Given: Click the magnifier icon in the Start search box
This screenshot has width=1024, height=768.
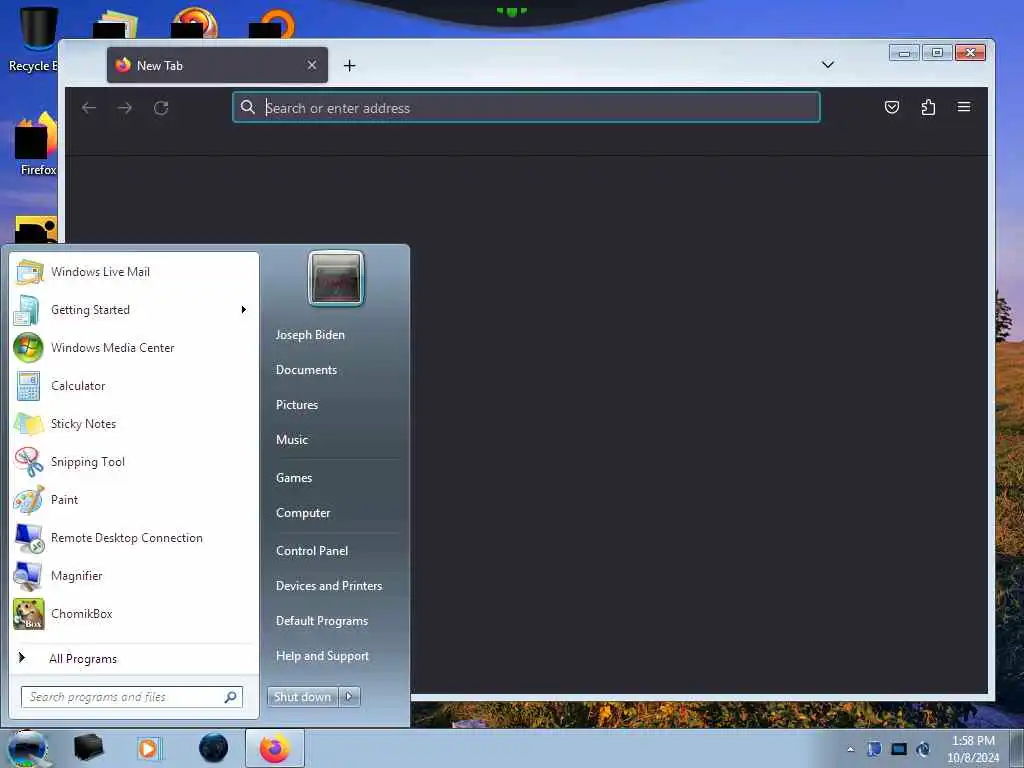Looking at the screenshot, I should [231, 697].
